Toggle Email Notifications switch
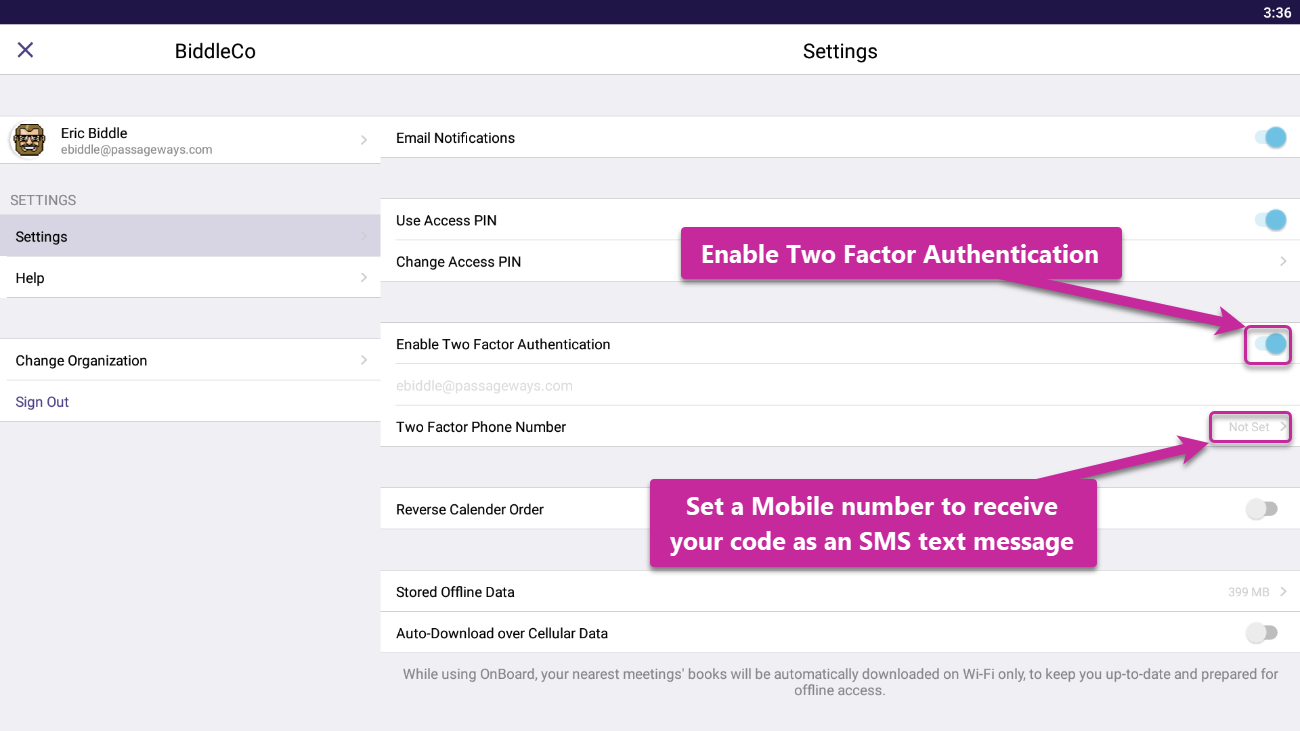The width and height of the screenshot is (1300, 731). click(x=1271, y=138)
